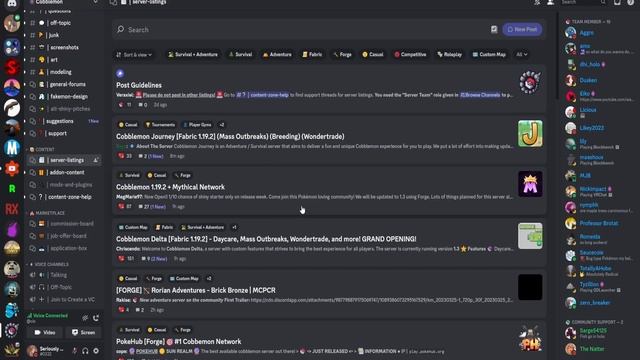
Task: Toggle the Competitive tag filter
Action: (x=410, y=54)
